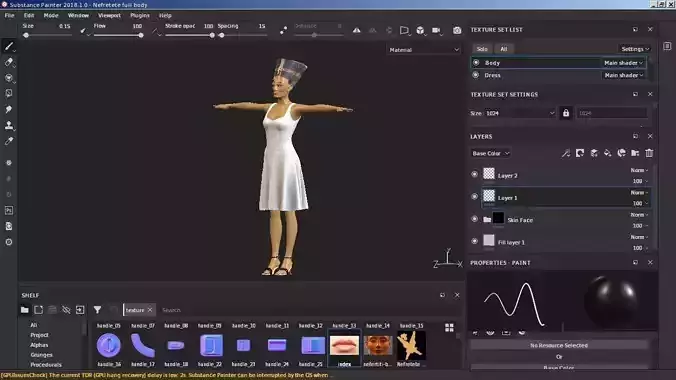Open the Edit menu
Image resolution: width=676 pixels, height=380 pixels.
pyautogui.click(x=29, y=16)
